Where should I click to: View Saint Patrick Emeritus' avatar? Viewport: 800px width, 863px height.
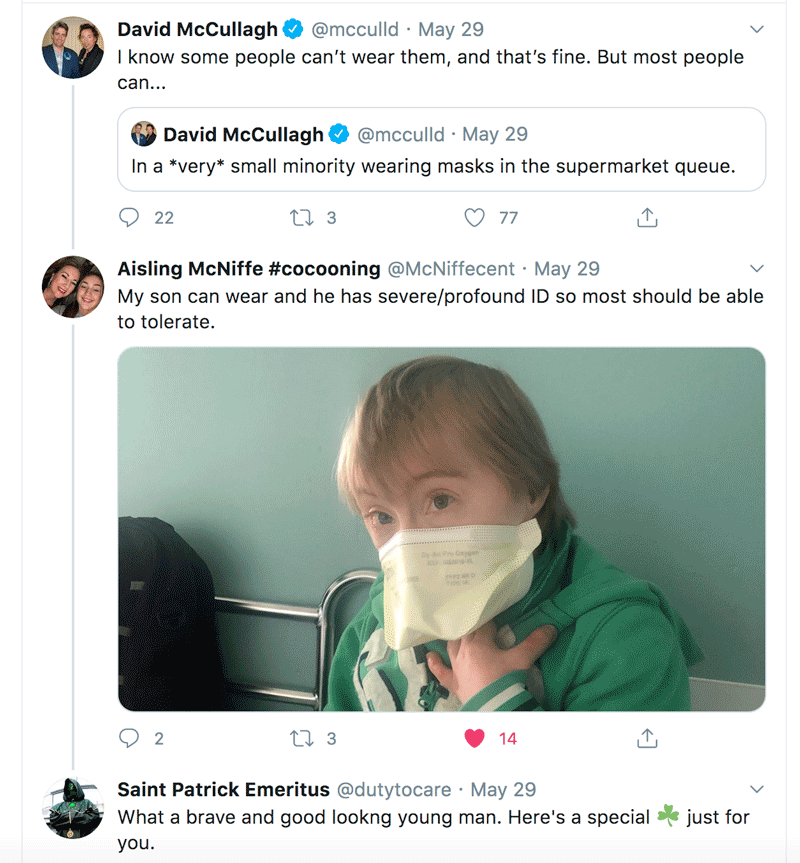[x=73, y=807]
